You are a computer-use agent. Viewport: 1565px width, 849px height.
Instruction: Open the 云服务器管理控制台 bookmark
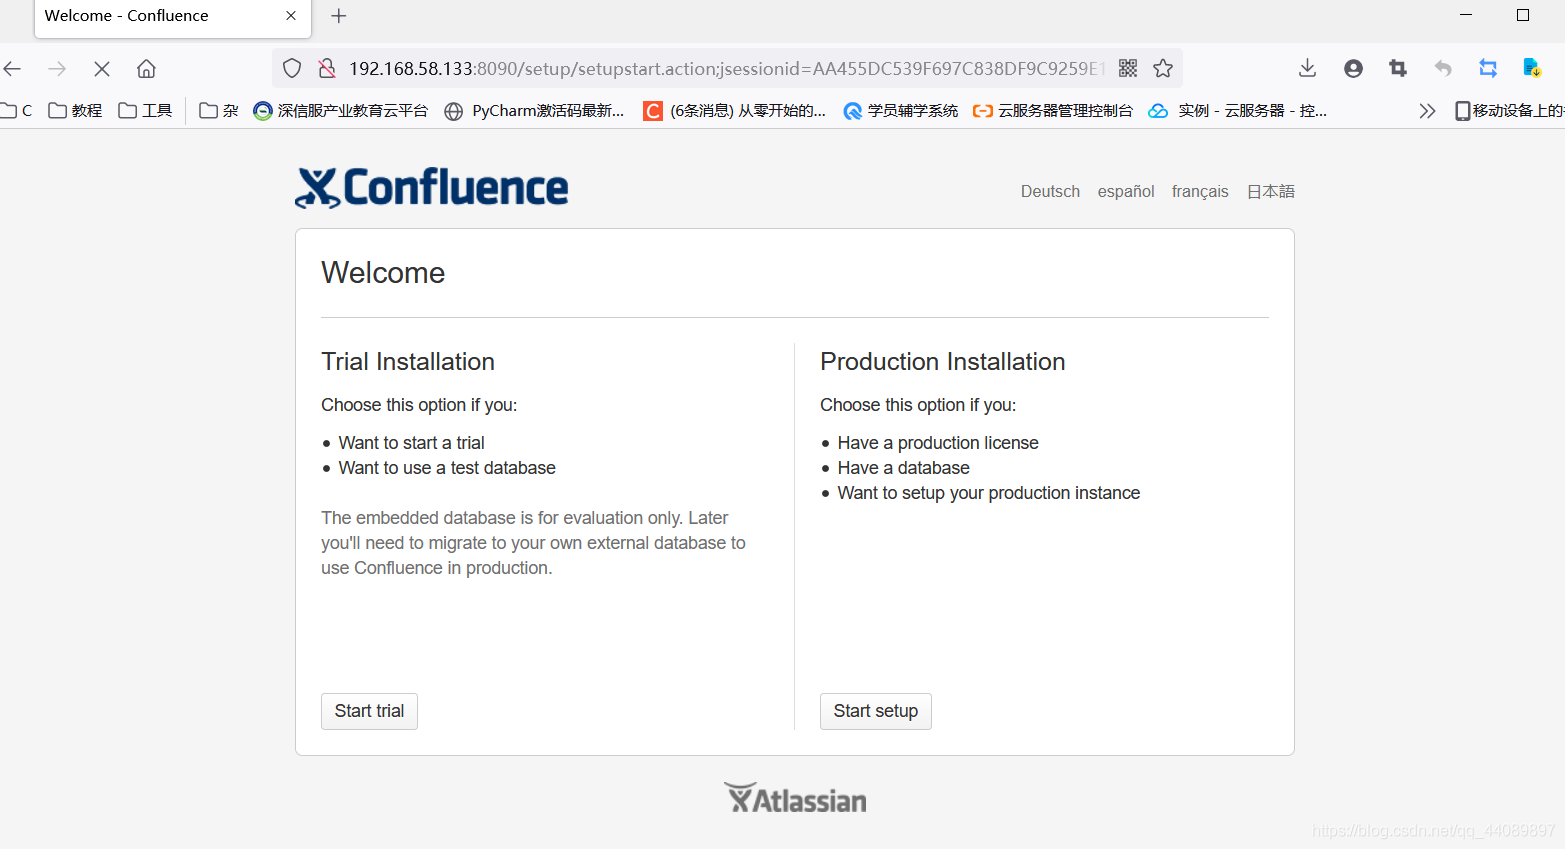pos(1053,111)
